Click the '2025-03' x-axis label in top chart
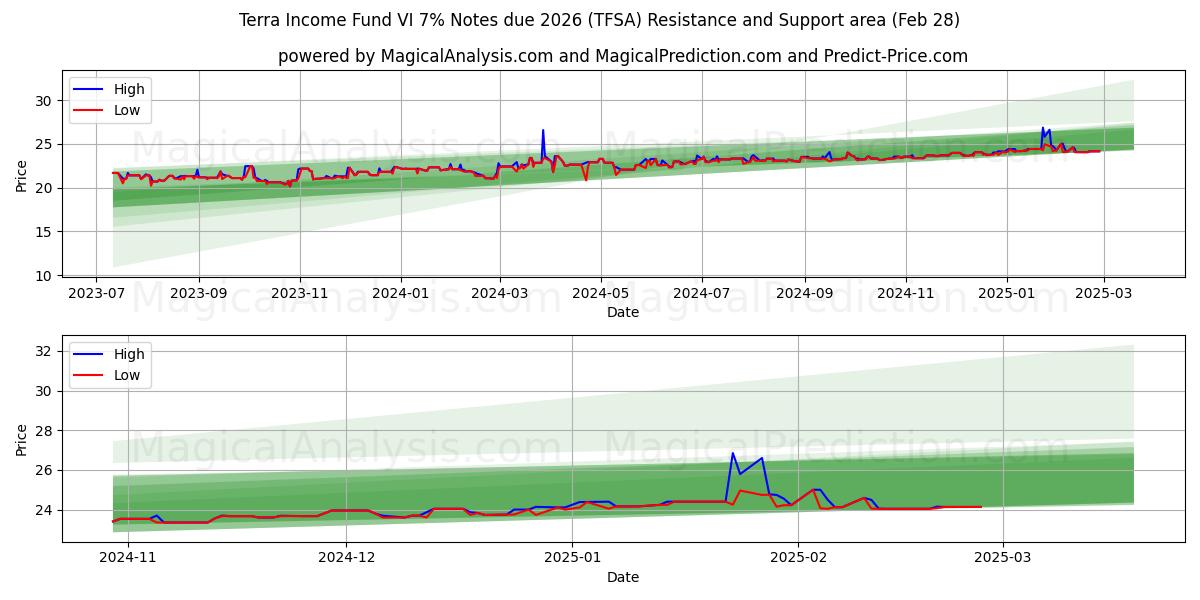Image resolution: width=1200 pixels, height=600 pixels. [1103, 294]
